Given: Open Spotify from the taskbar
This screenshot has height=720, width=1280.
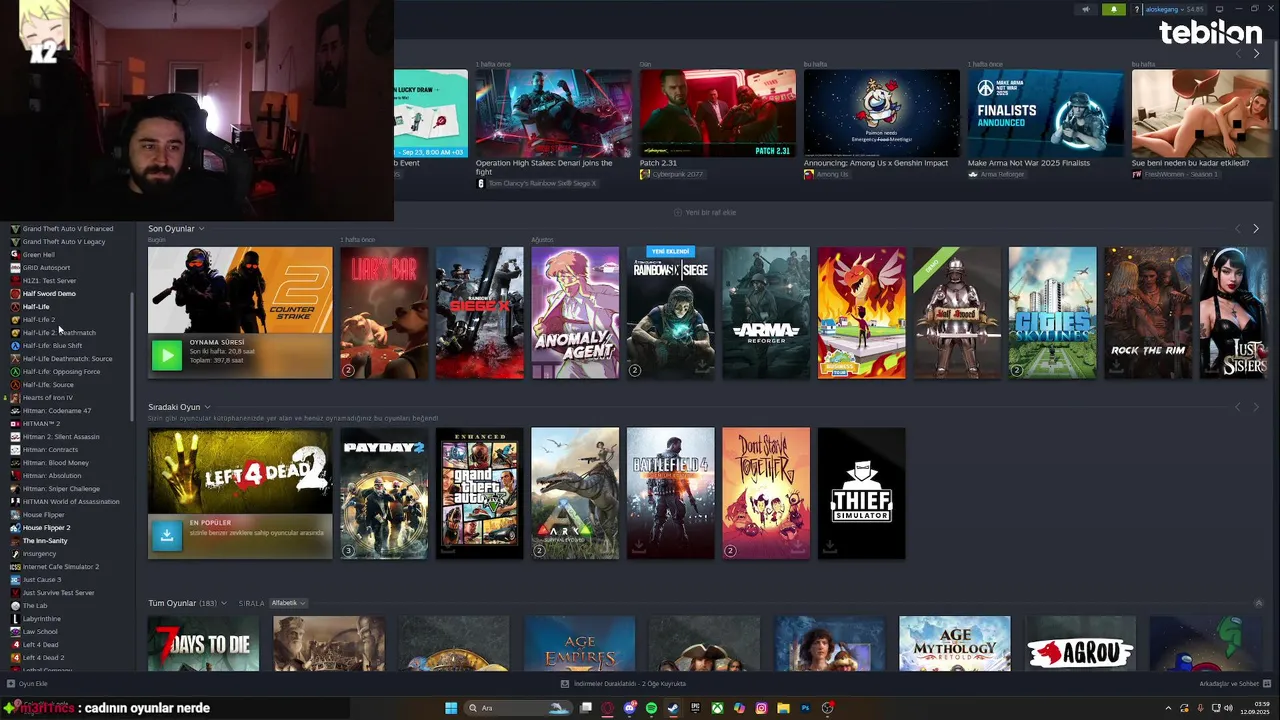Looking at the screenshot, I should pyautogui.click(x=651, y=708).
